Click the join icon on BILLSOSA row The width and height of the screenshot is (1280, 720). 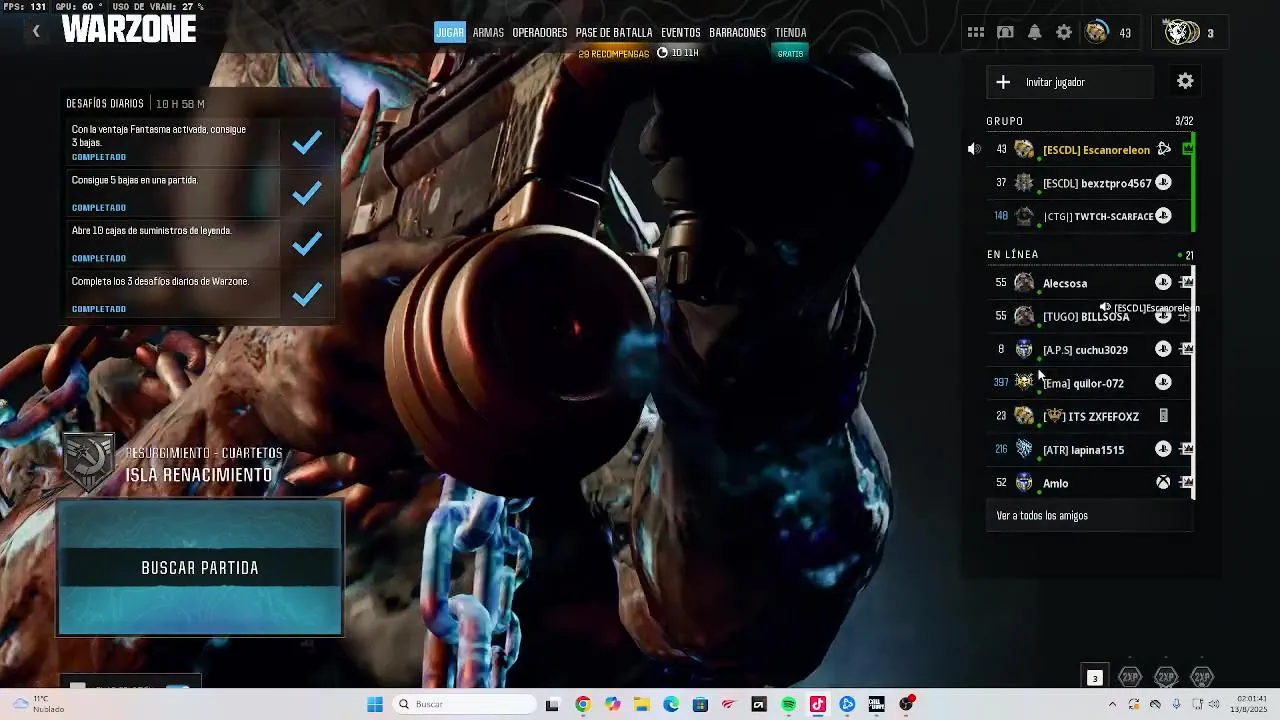click(1185, 316)
